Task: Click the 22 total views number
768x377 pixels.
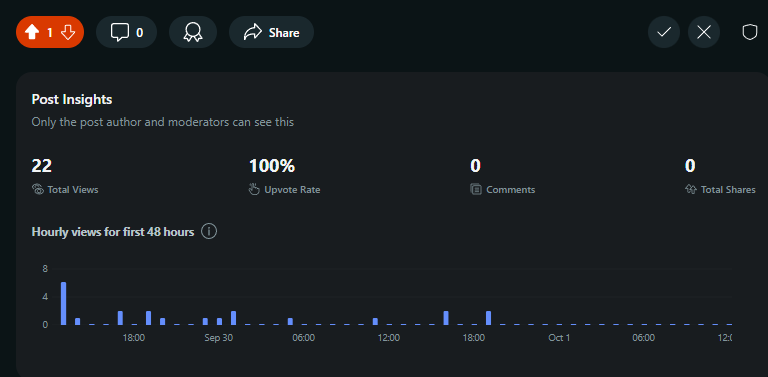Action: click(42, 166)
